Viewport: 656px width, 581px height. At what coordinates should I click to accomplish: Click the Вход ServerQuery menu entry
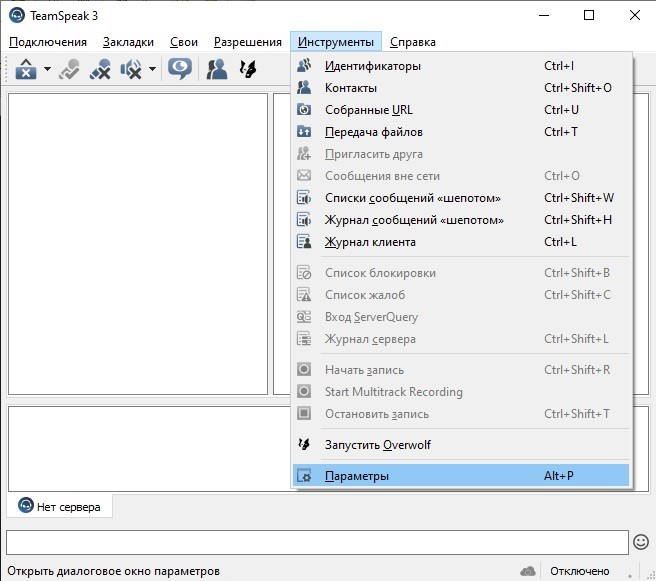[x=461, y=317]
